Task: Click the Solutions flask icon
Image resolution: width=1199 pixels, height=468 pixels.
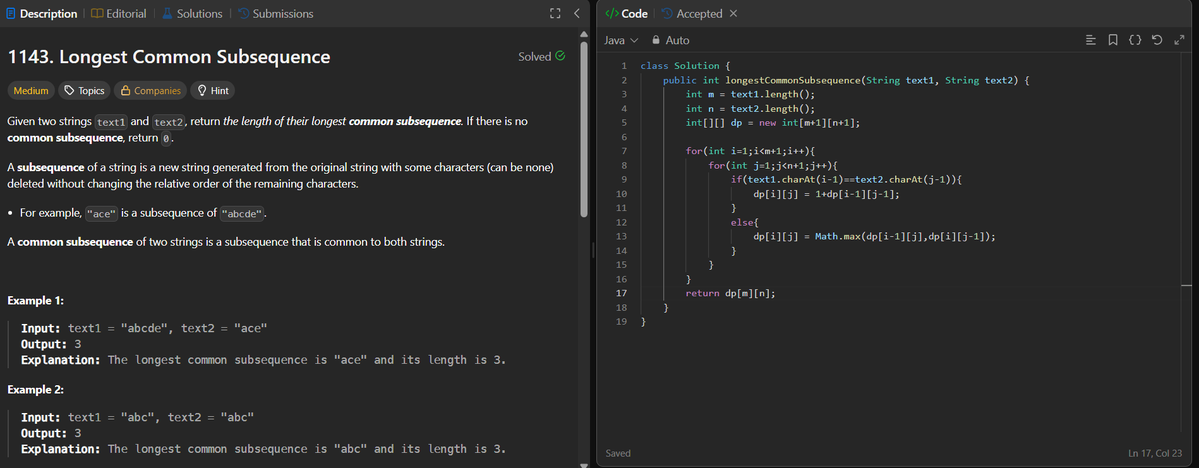Action: pos(167,14)
